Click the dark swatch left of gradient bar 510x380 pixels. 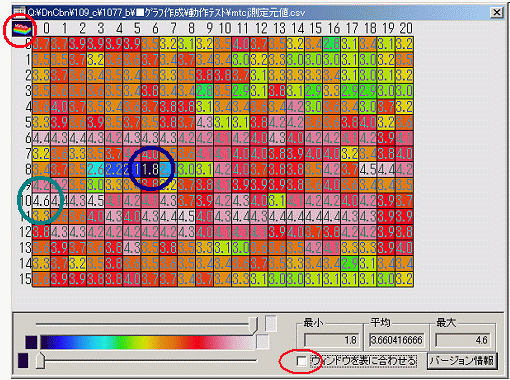pyautogui.click(x=31, y=342)
